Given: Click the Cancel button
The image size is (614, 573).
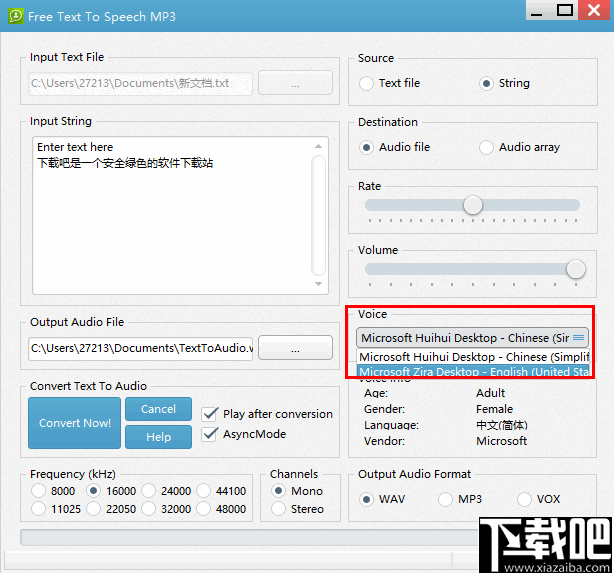Looking at the screenshot, I should pyautogui.click(x=159, y=409).
